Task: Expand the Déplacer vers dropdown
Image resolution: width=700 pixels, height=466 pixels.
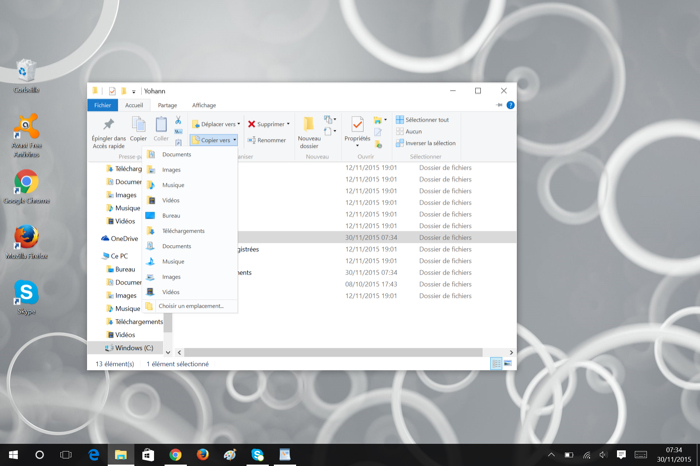Action: tap(216, 124)
